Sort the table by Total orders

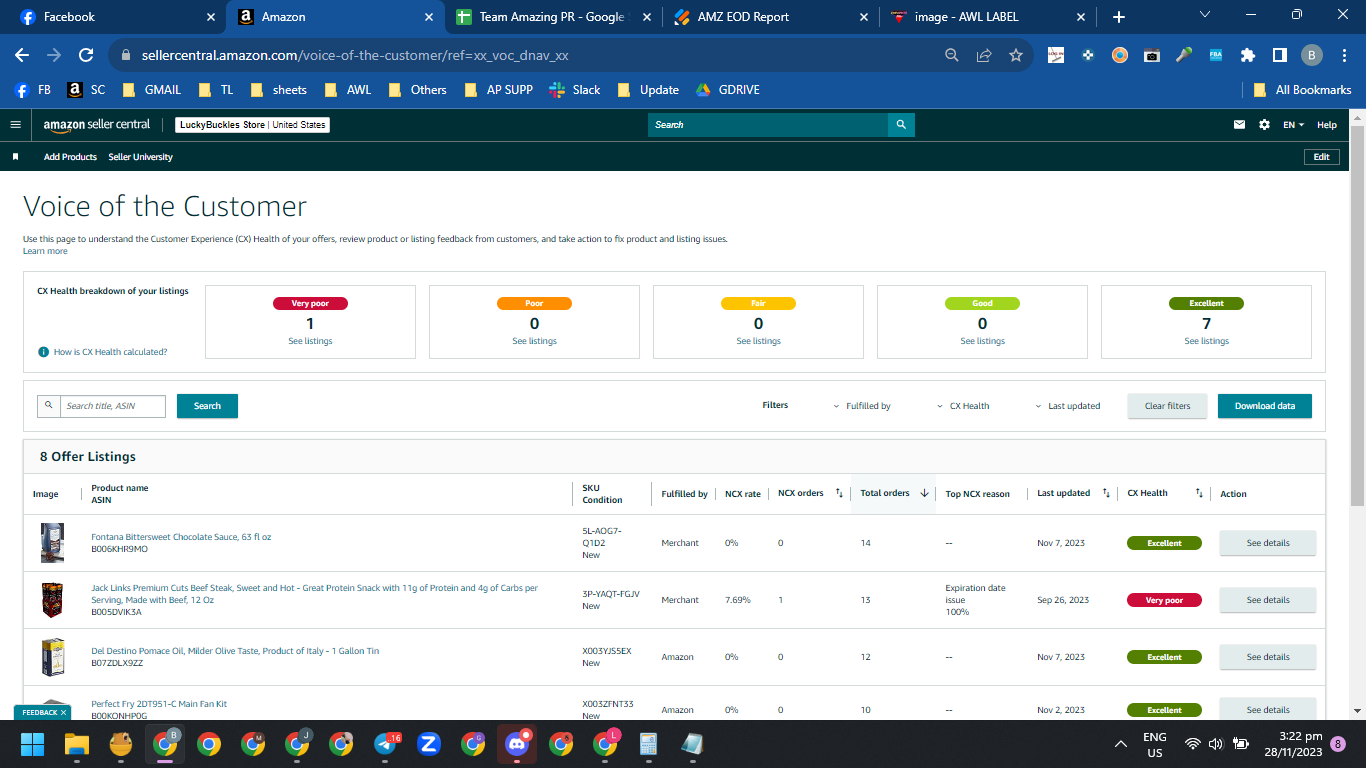924,493
